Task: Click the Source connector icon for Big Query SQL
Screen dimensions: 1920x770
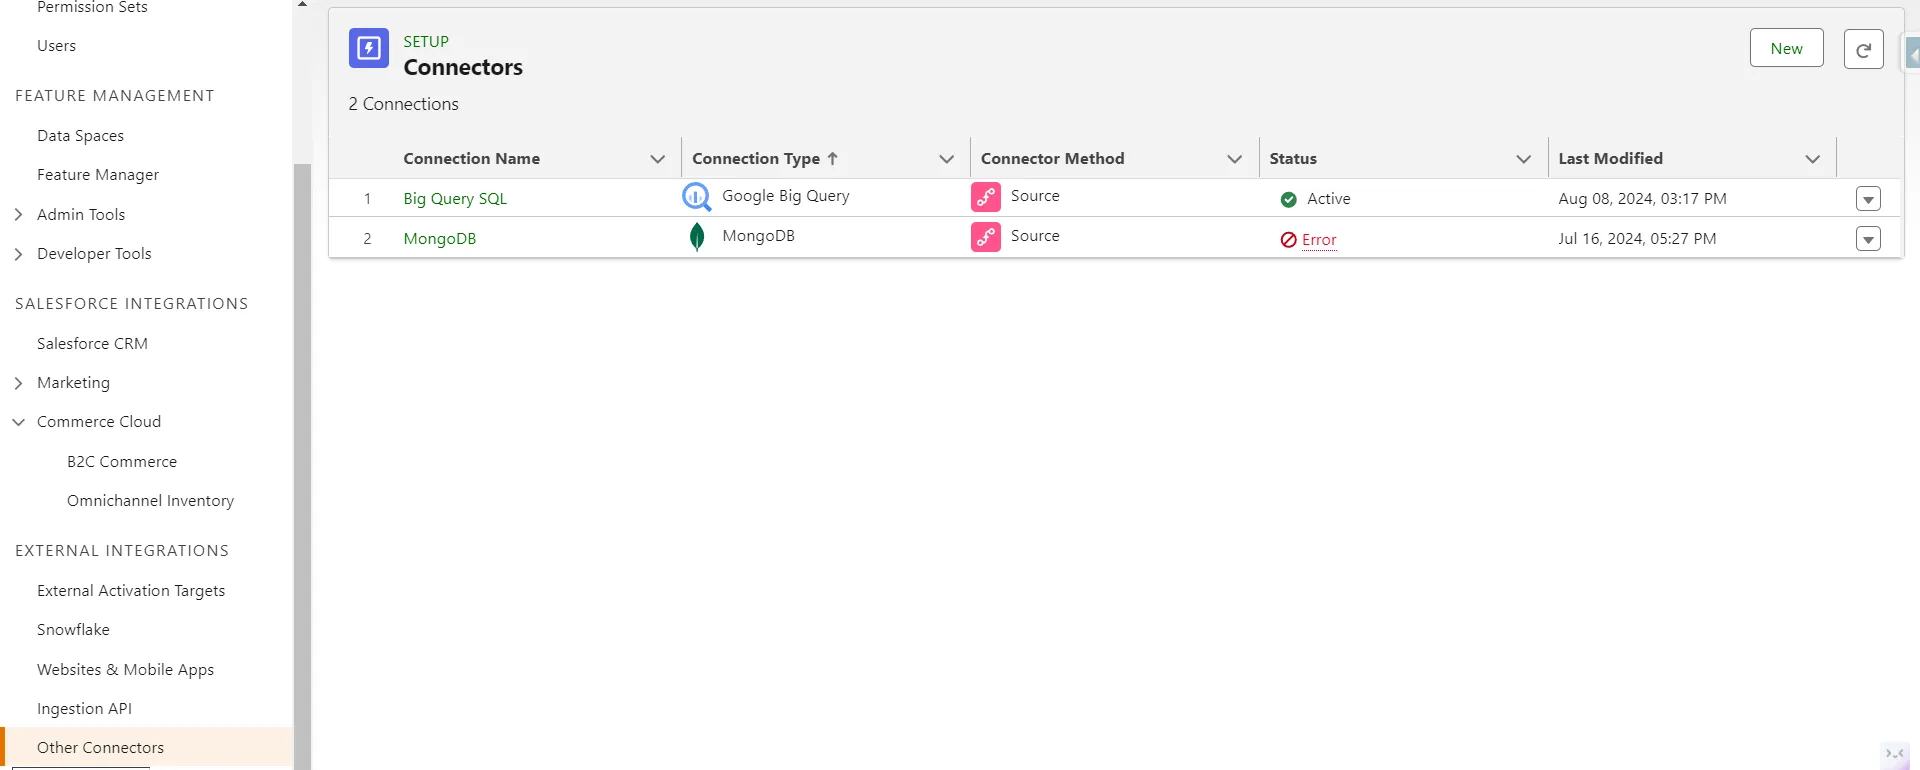Action: click(985, 197)
